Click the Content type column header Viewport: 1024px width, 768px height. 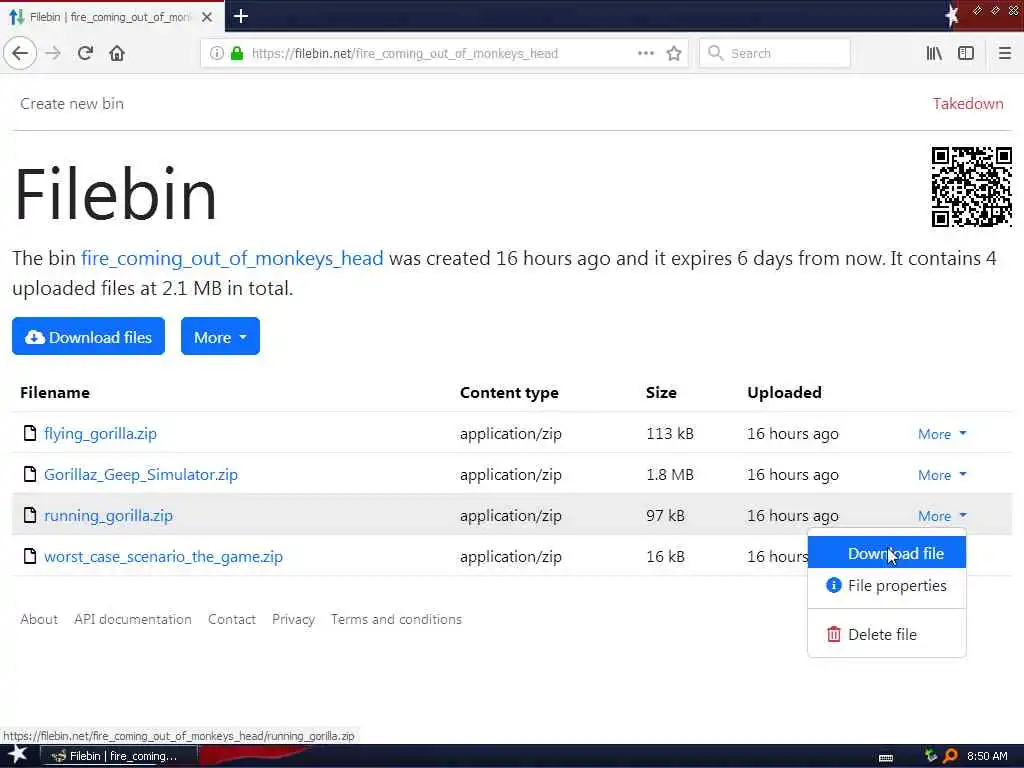(509, 392)
